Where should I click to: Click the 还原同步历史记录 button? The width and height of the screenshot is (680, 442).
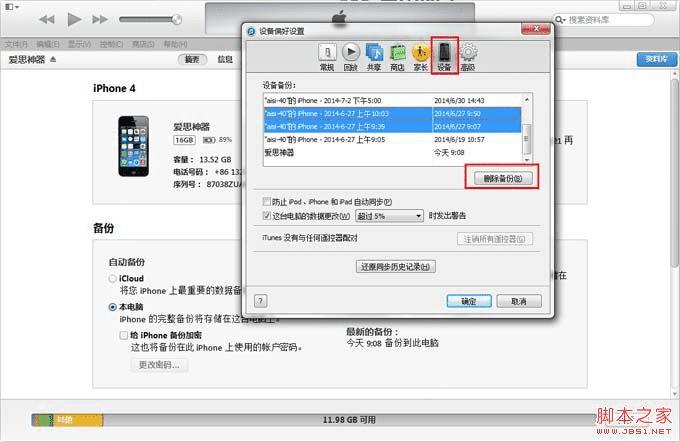click(396, 267)
